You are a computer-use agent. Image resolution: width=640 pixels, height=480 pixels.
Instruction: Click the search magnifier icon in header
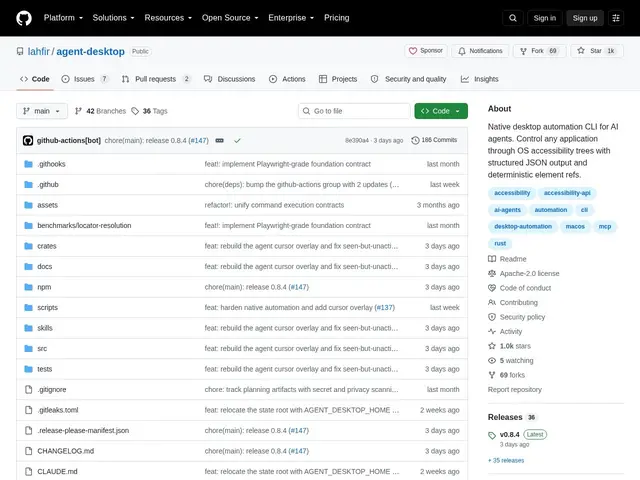point(513,18)
